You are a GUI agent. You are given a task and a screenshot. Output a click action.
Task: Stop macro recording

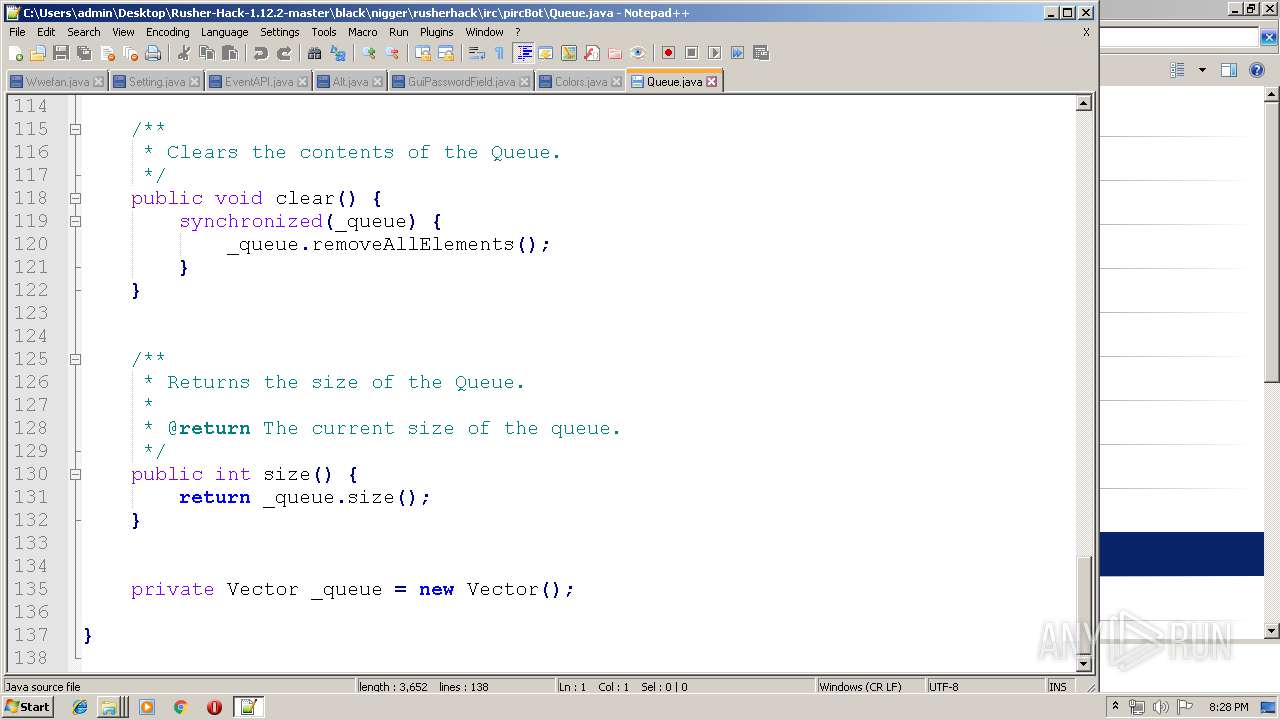coord(691,53)
